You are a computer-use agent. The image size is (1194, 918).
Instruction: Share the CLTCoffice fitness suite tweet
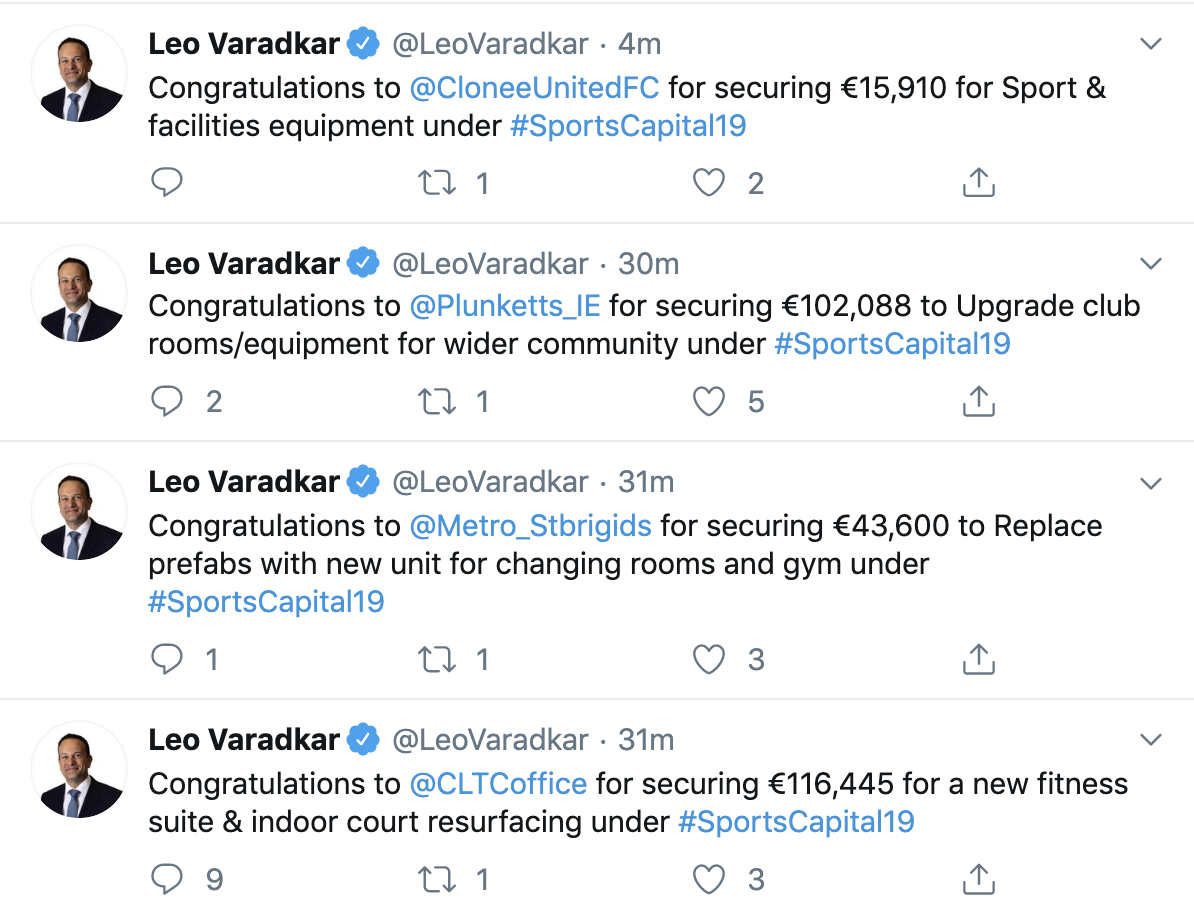tap(978, 879)
